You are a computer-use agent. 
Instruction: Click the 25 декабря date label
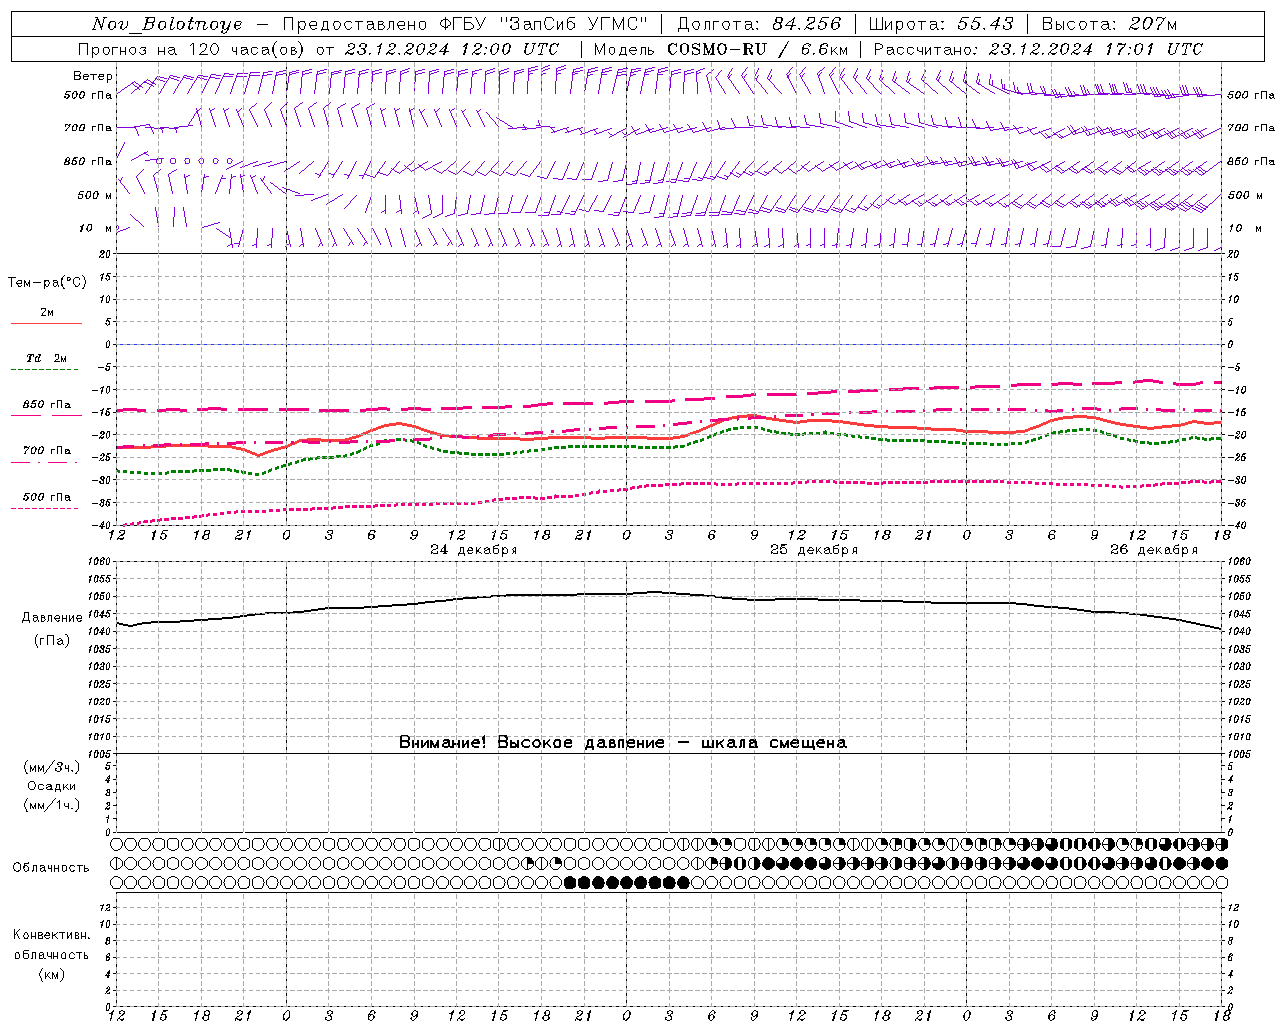[814, 550]
